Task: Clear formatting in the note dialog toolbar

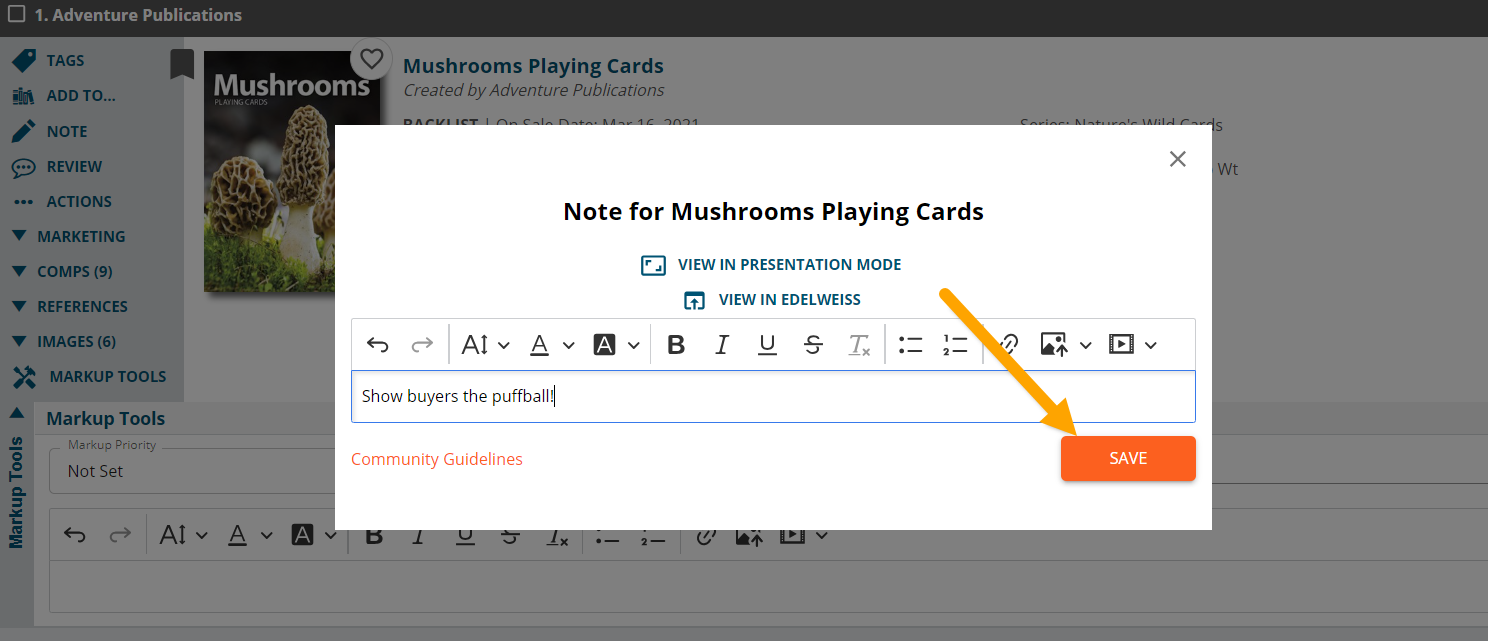Action: pos(859,345)
